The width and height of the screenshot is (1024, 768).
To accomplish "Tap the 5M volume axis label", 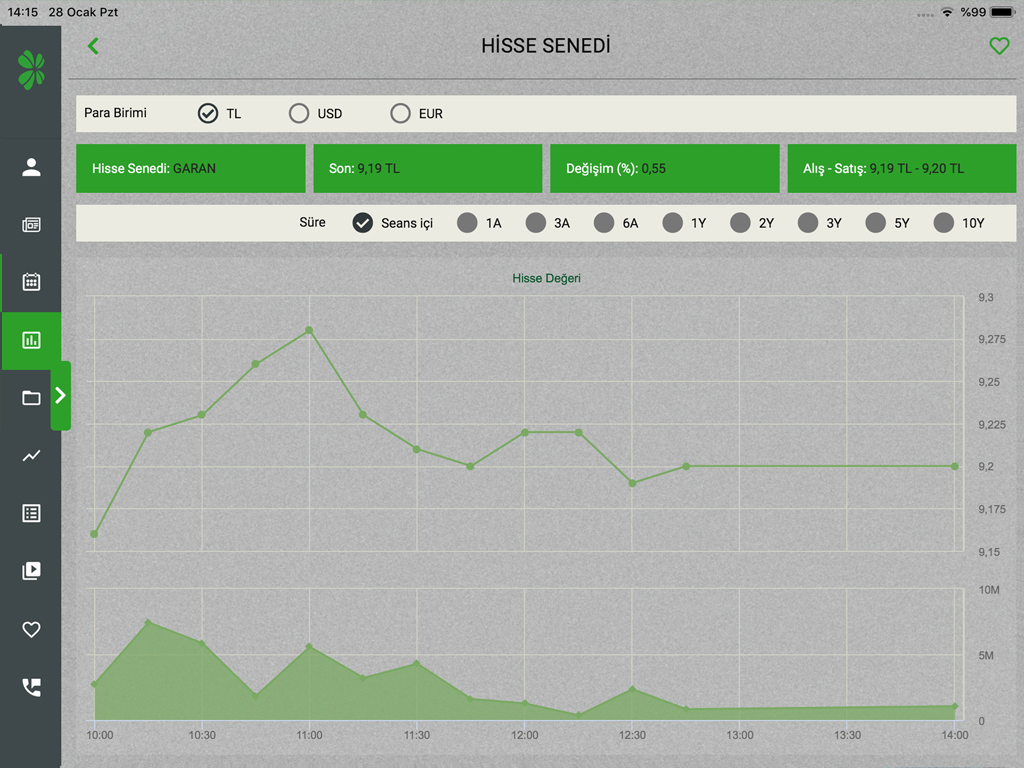I will pos(986,656).
